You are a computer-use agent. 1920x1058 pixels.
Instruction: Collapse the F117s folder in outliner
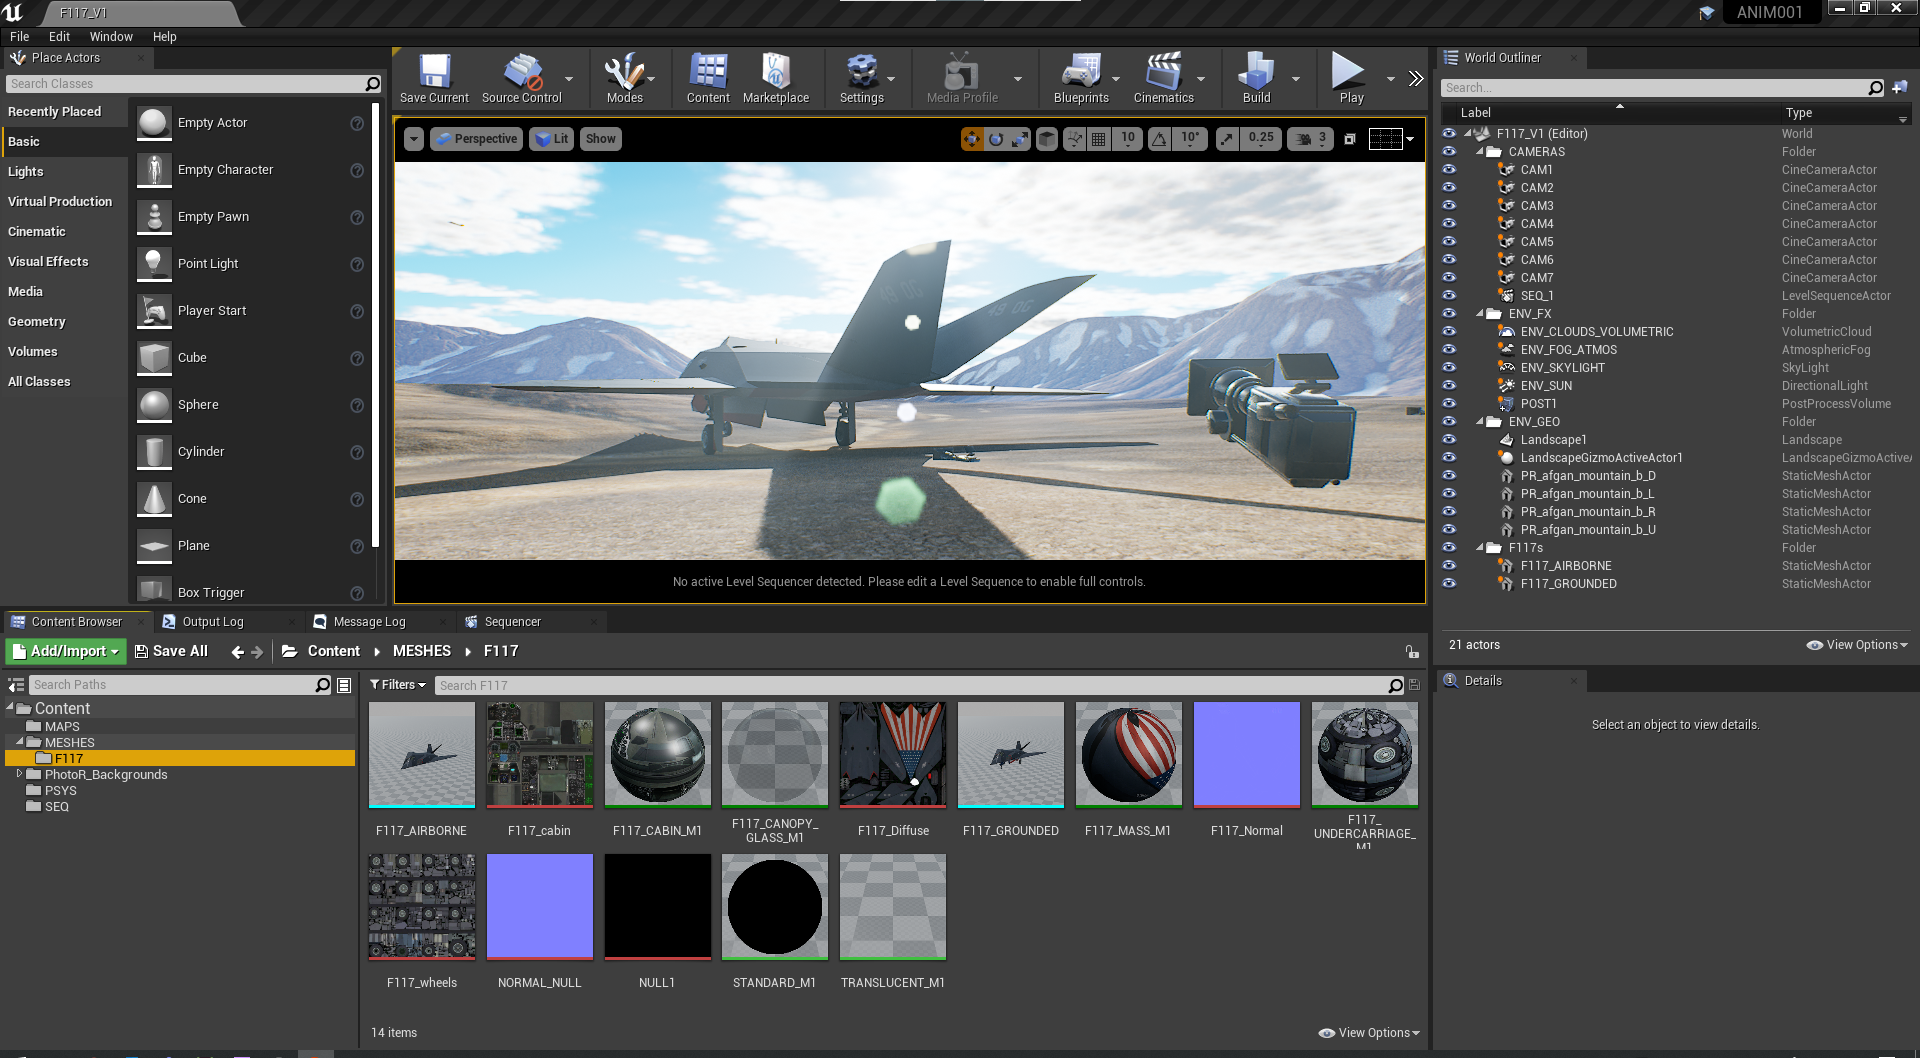(1480, 548)
